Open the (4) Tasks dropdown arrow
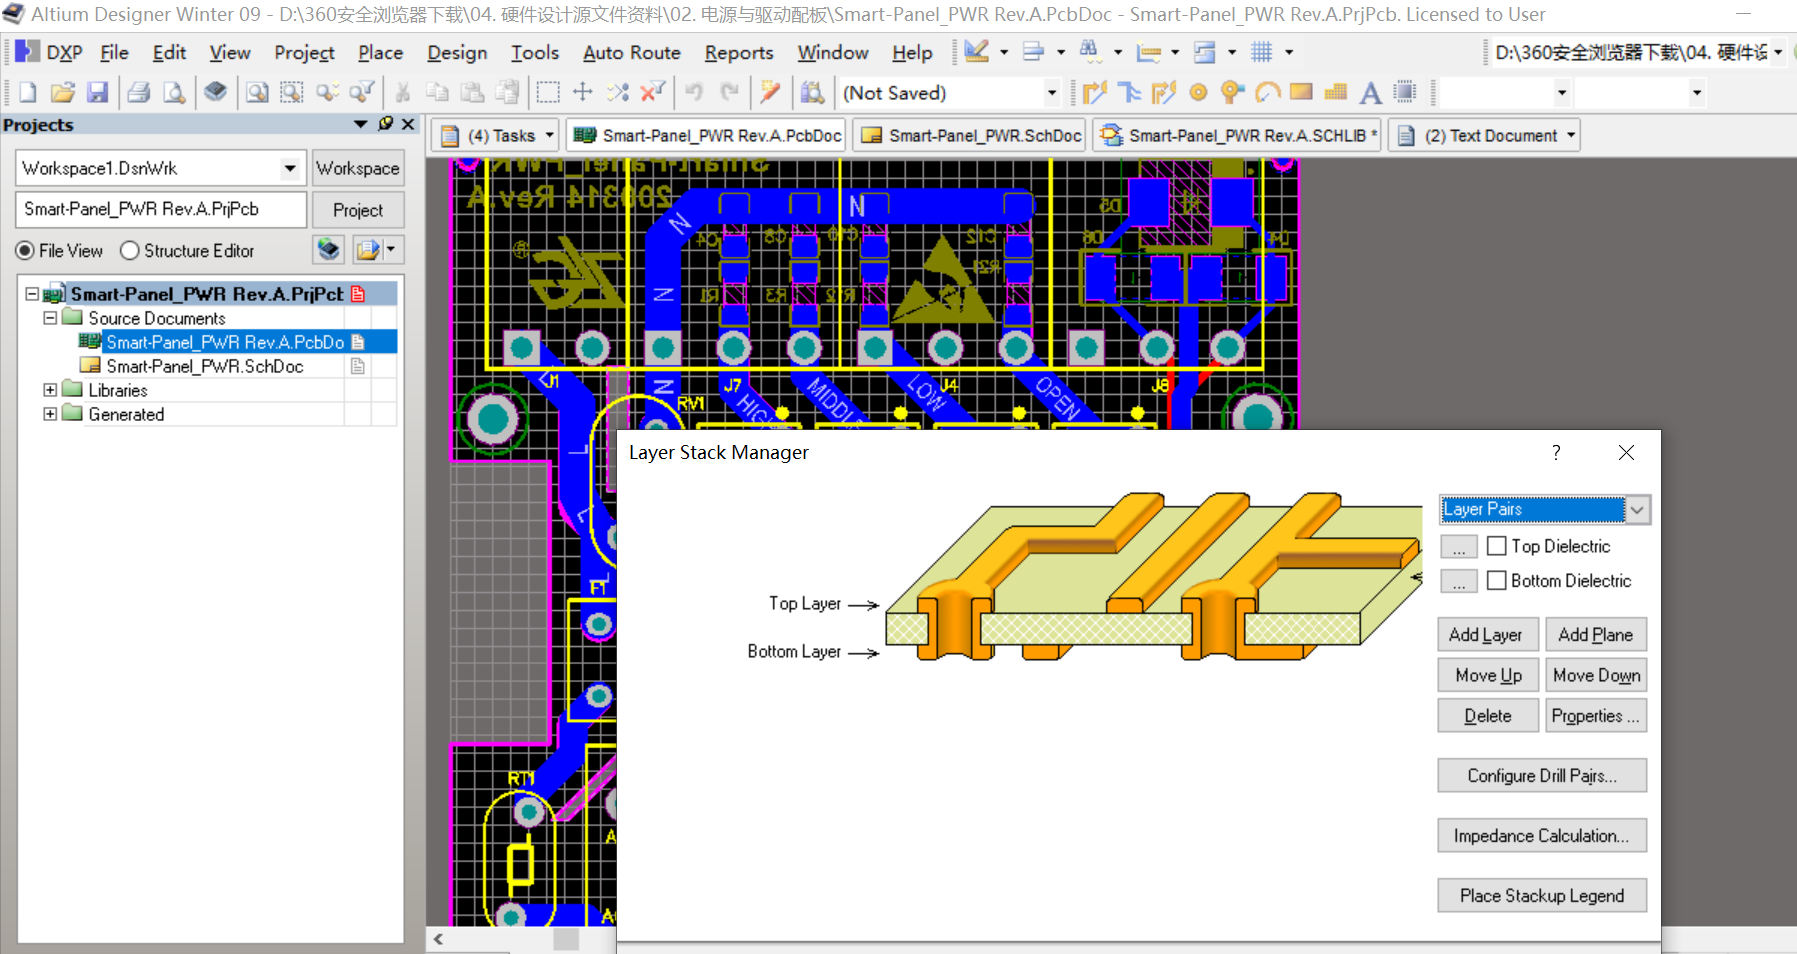The width and height of the screenshot is (1797, 954). 550,135
